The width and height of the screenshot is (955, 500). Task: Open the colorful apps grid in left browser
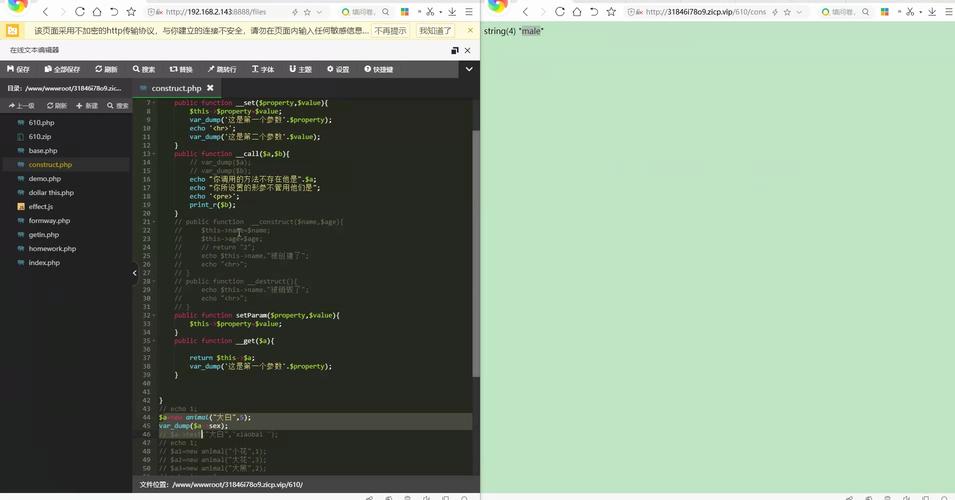pyautogui.click(x=404, y=12)
